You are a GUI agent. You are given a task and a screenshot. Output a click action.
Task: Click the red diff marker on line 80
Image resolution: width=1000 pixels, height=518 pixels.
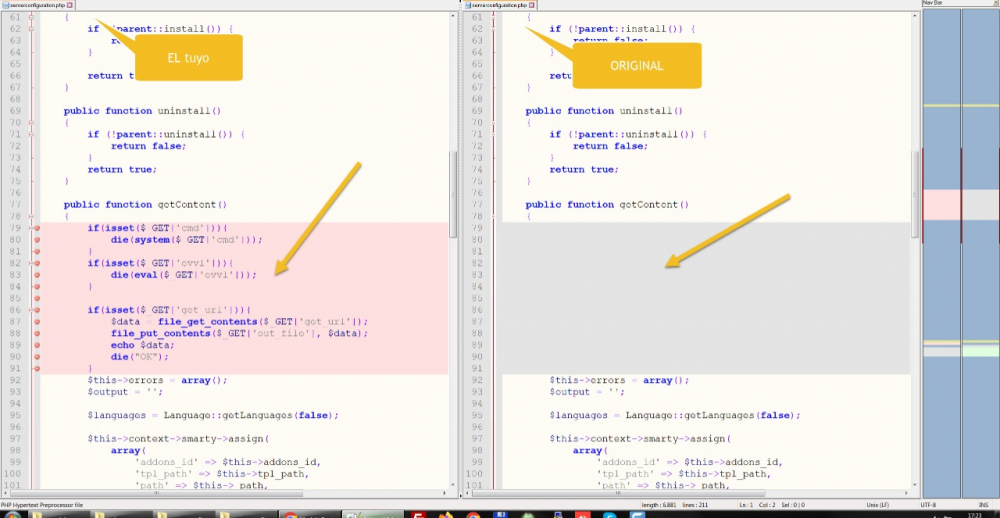[x=37, y=240]
